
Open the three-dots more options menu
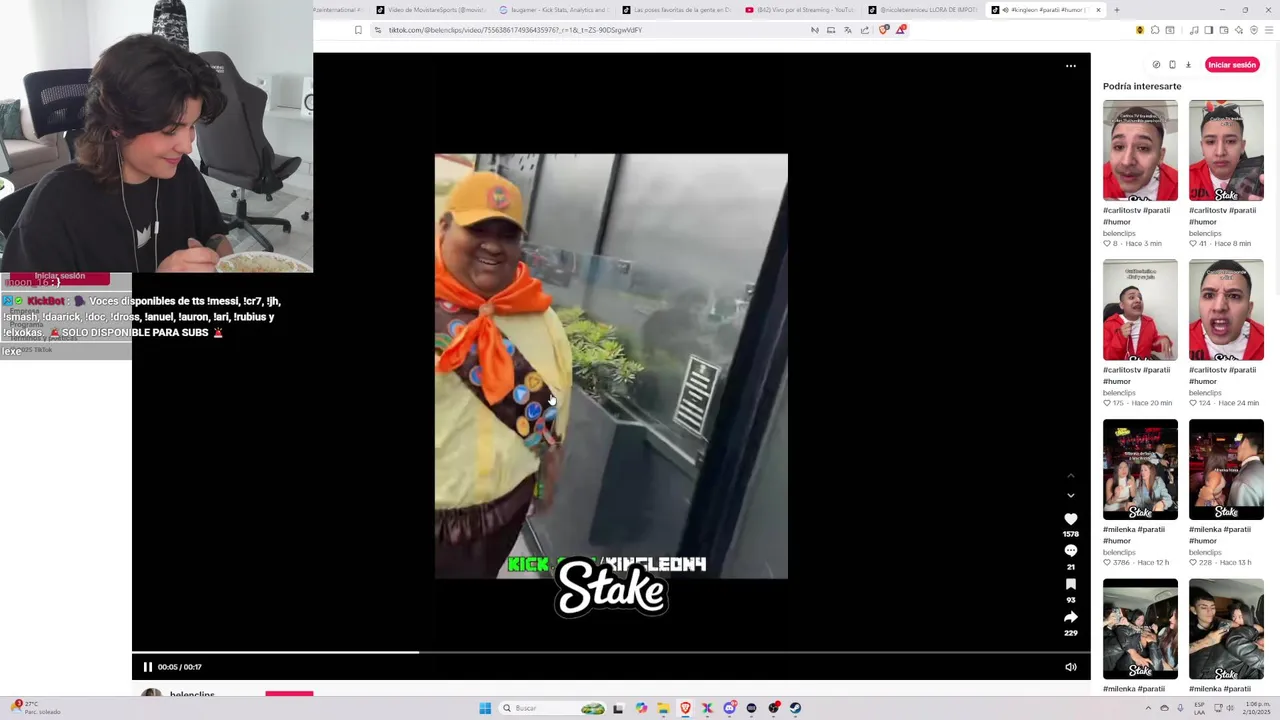pos(1070,66)
